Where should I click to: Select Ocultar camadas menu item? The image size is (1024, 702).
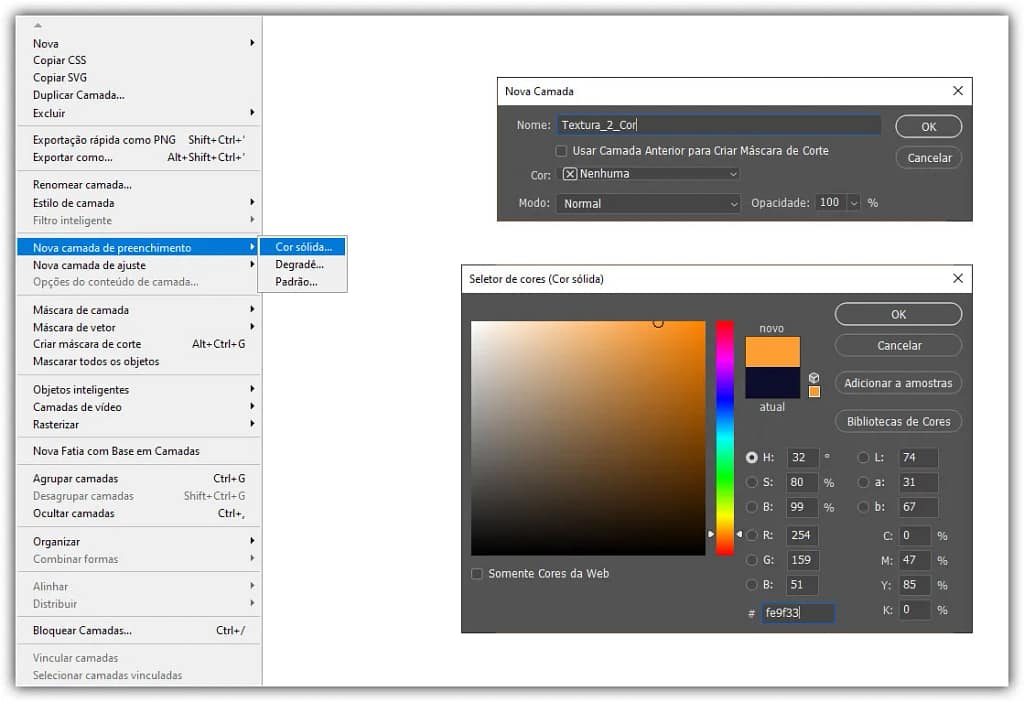(x=139, y=513)
